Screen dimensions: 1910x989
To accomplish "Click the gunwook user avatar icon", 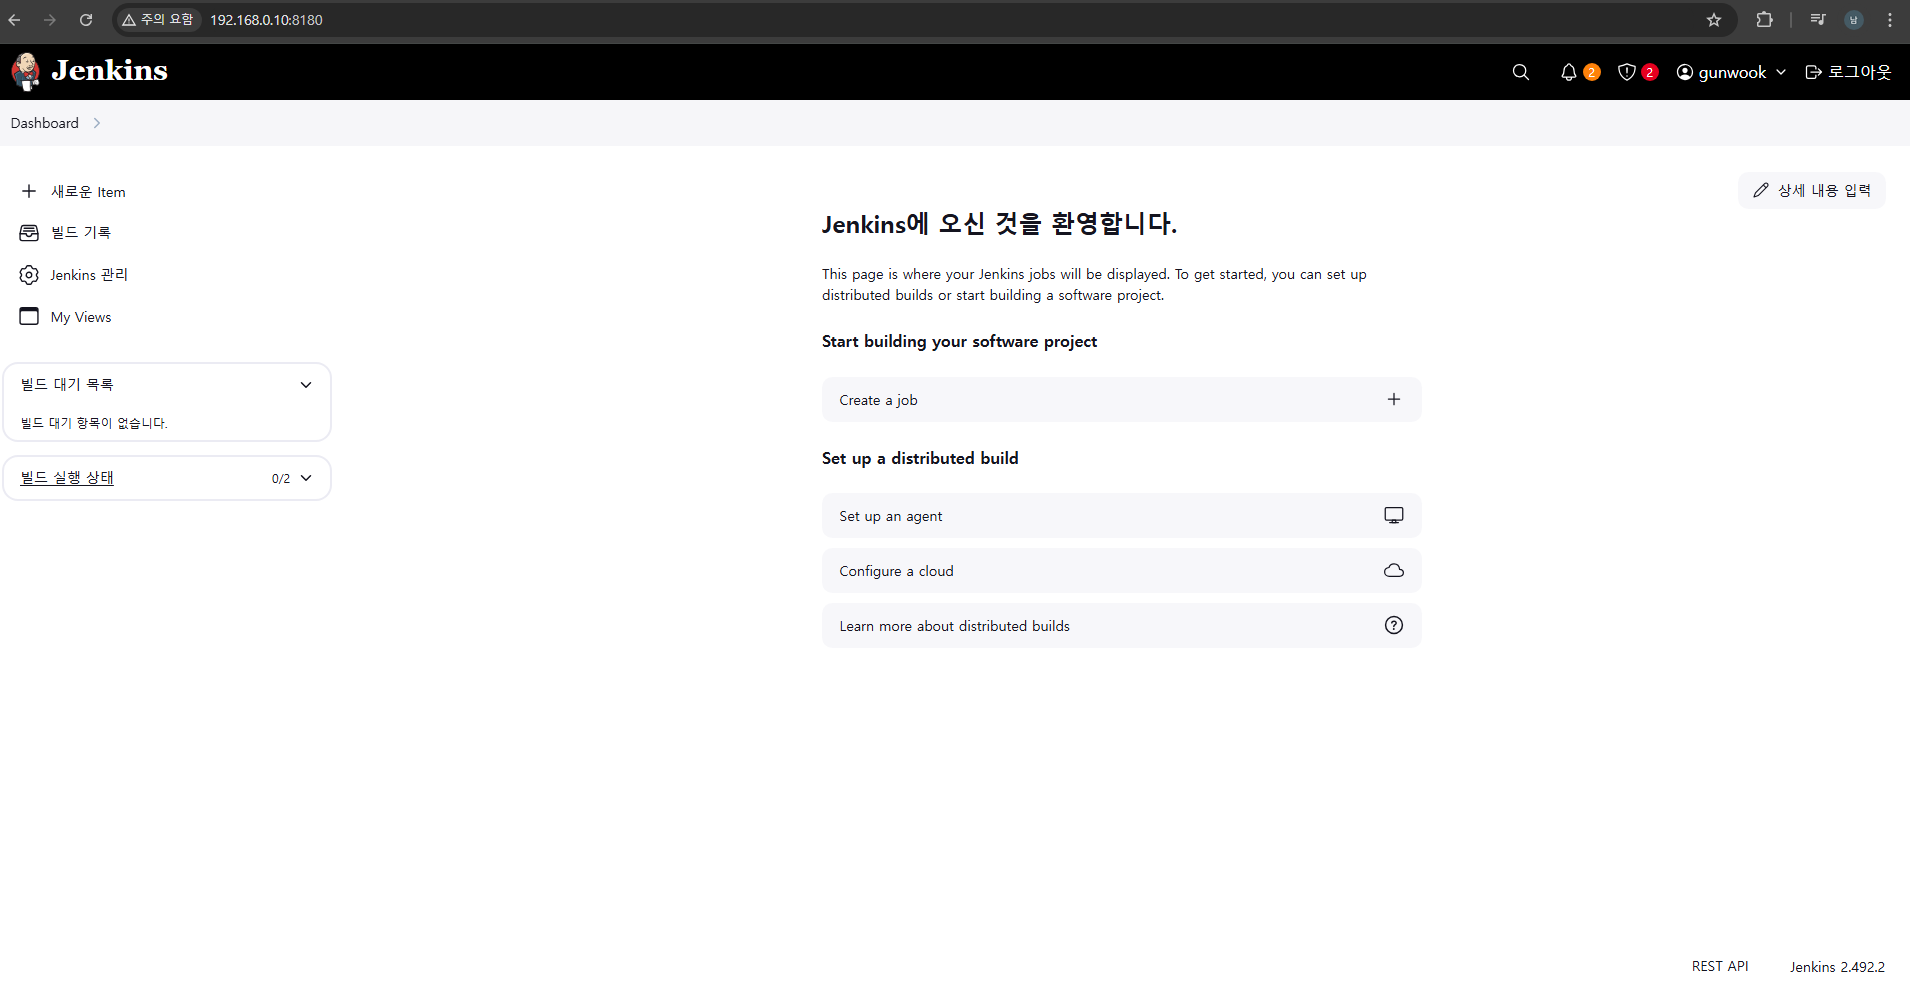I will tap(1685, 72).
